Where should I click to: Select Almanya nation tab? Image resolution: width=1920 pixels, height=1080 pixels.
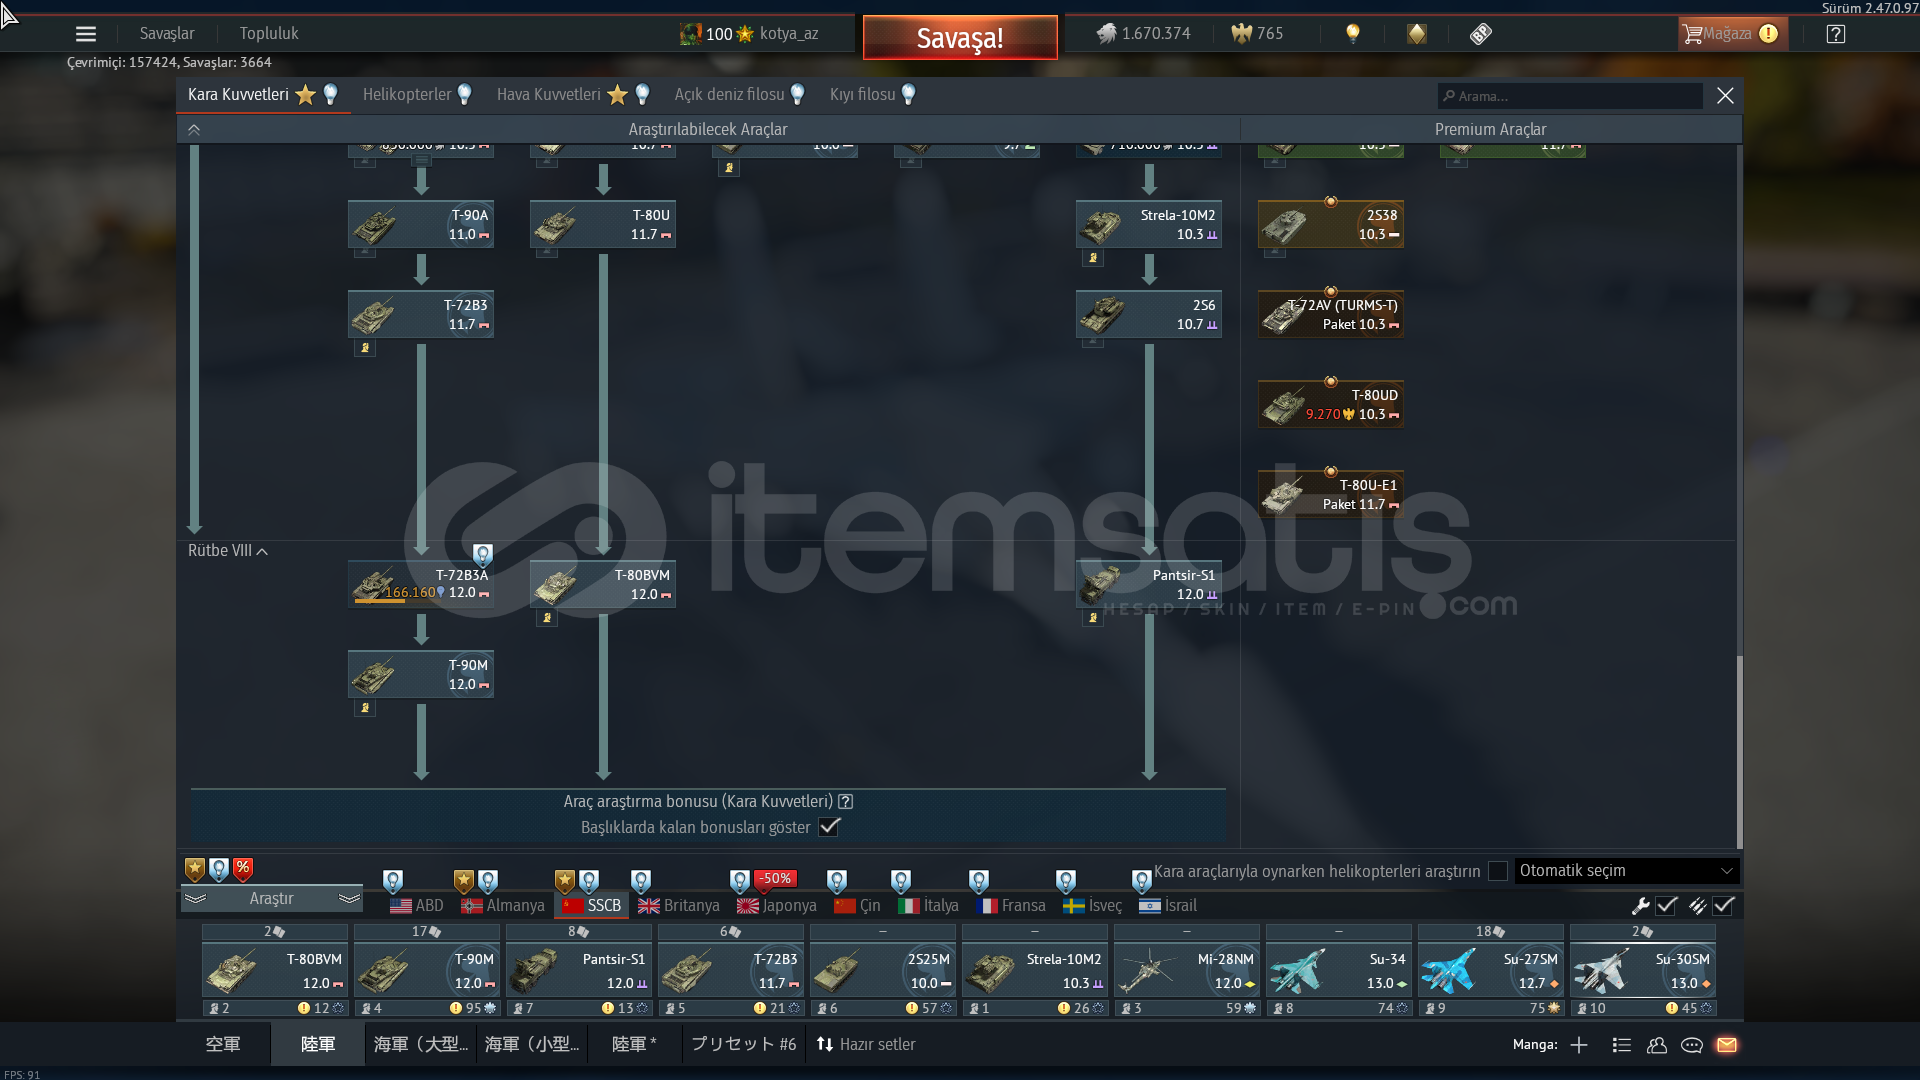pyautogui.click(x=503, y=905)
